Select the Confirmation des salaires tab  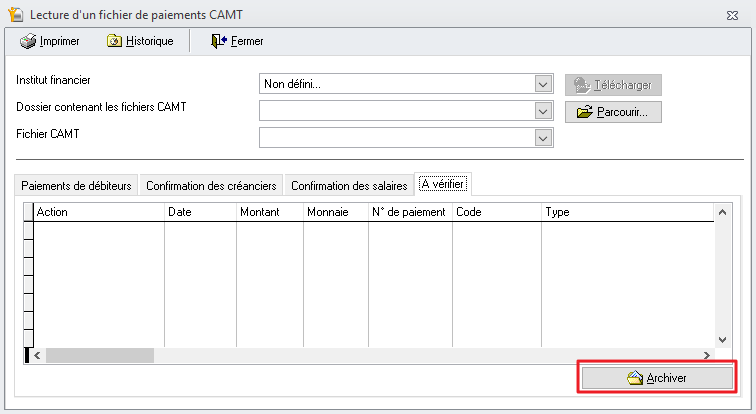pos(349,186)
